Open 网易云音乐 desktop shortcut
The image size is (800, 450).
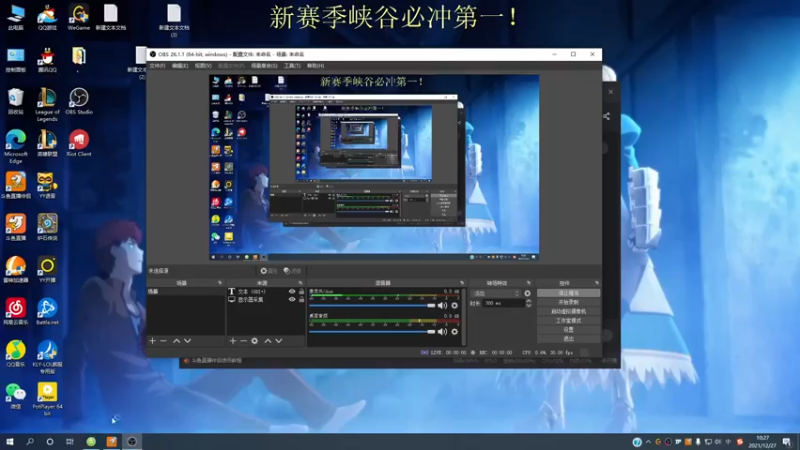(x=16, y=312)
